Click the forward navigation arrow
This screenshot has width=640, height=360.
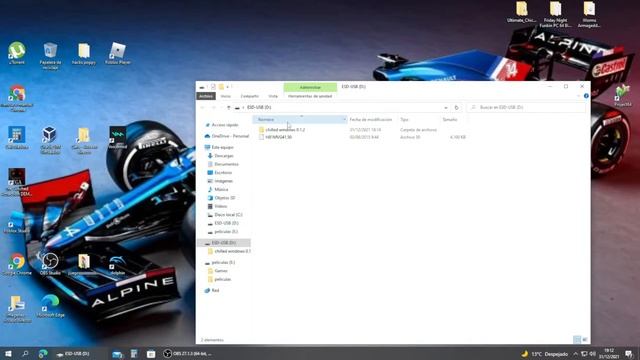(x=213, y=107)
